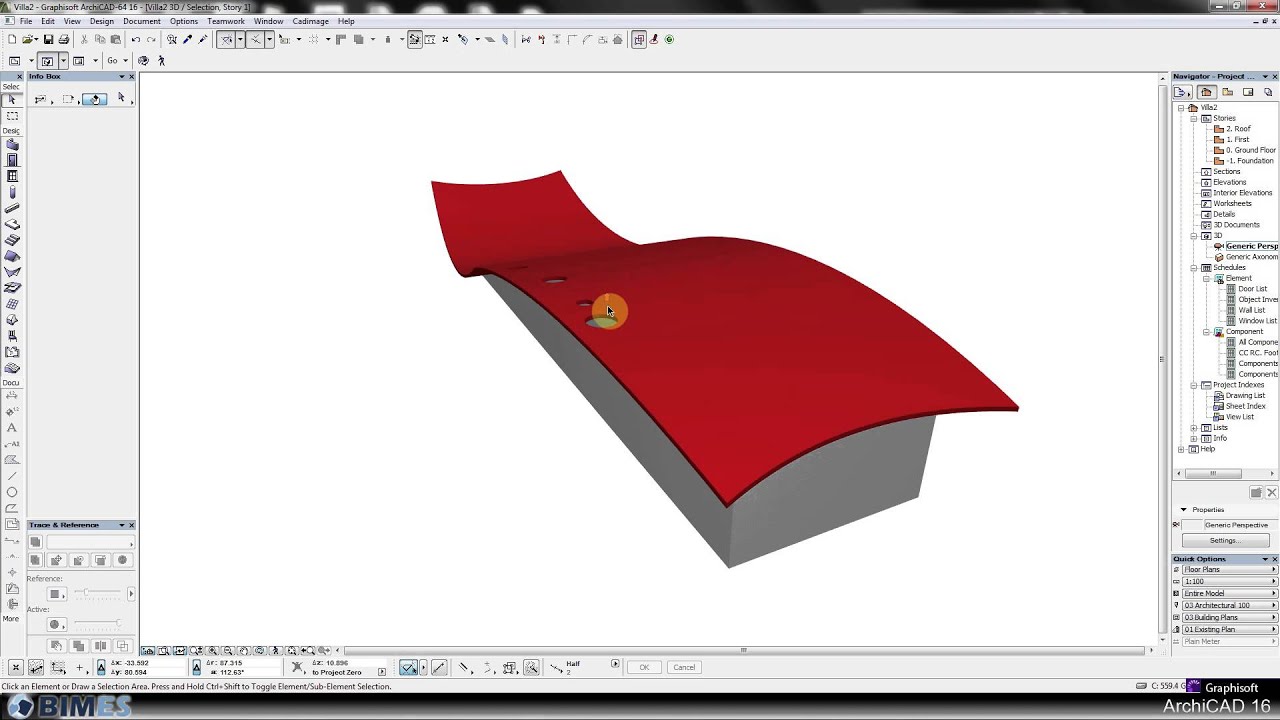Open the Teamwork menu
The height and width of the screenshot is (720, 1280).
click(226, 21)
